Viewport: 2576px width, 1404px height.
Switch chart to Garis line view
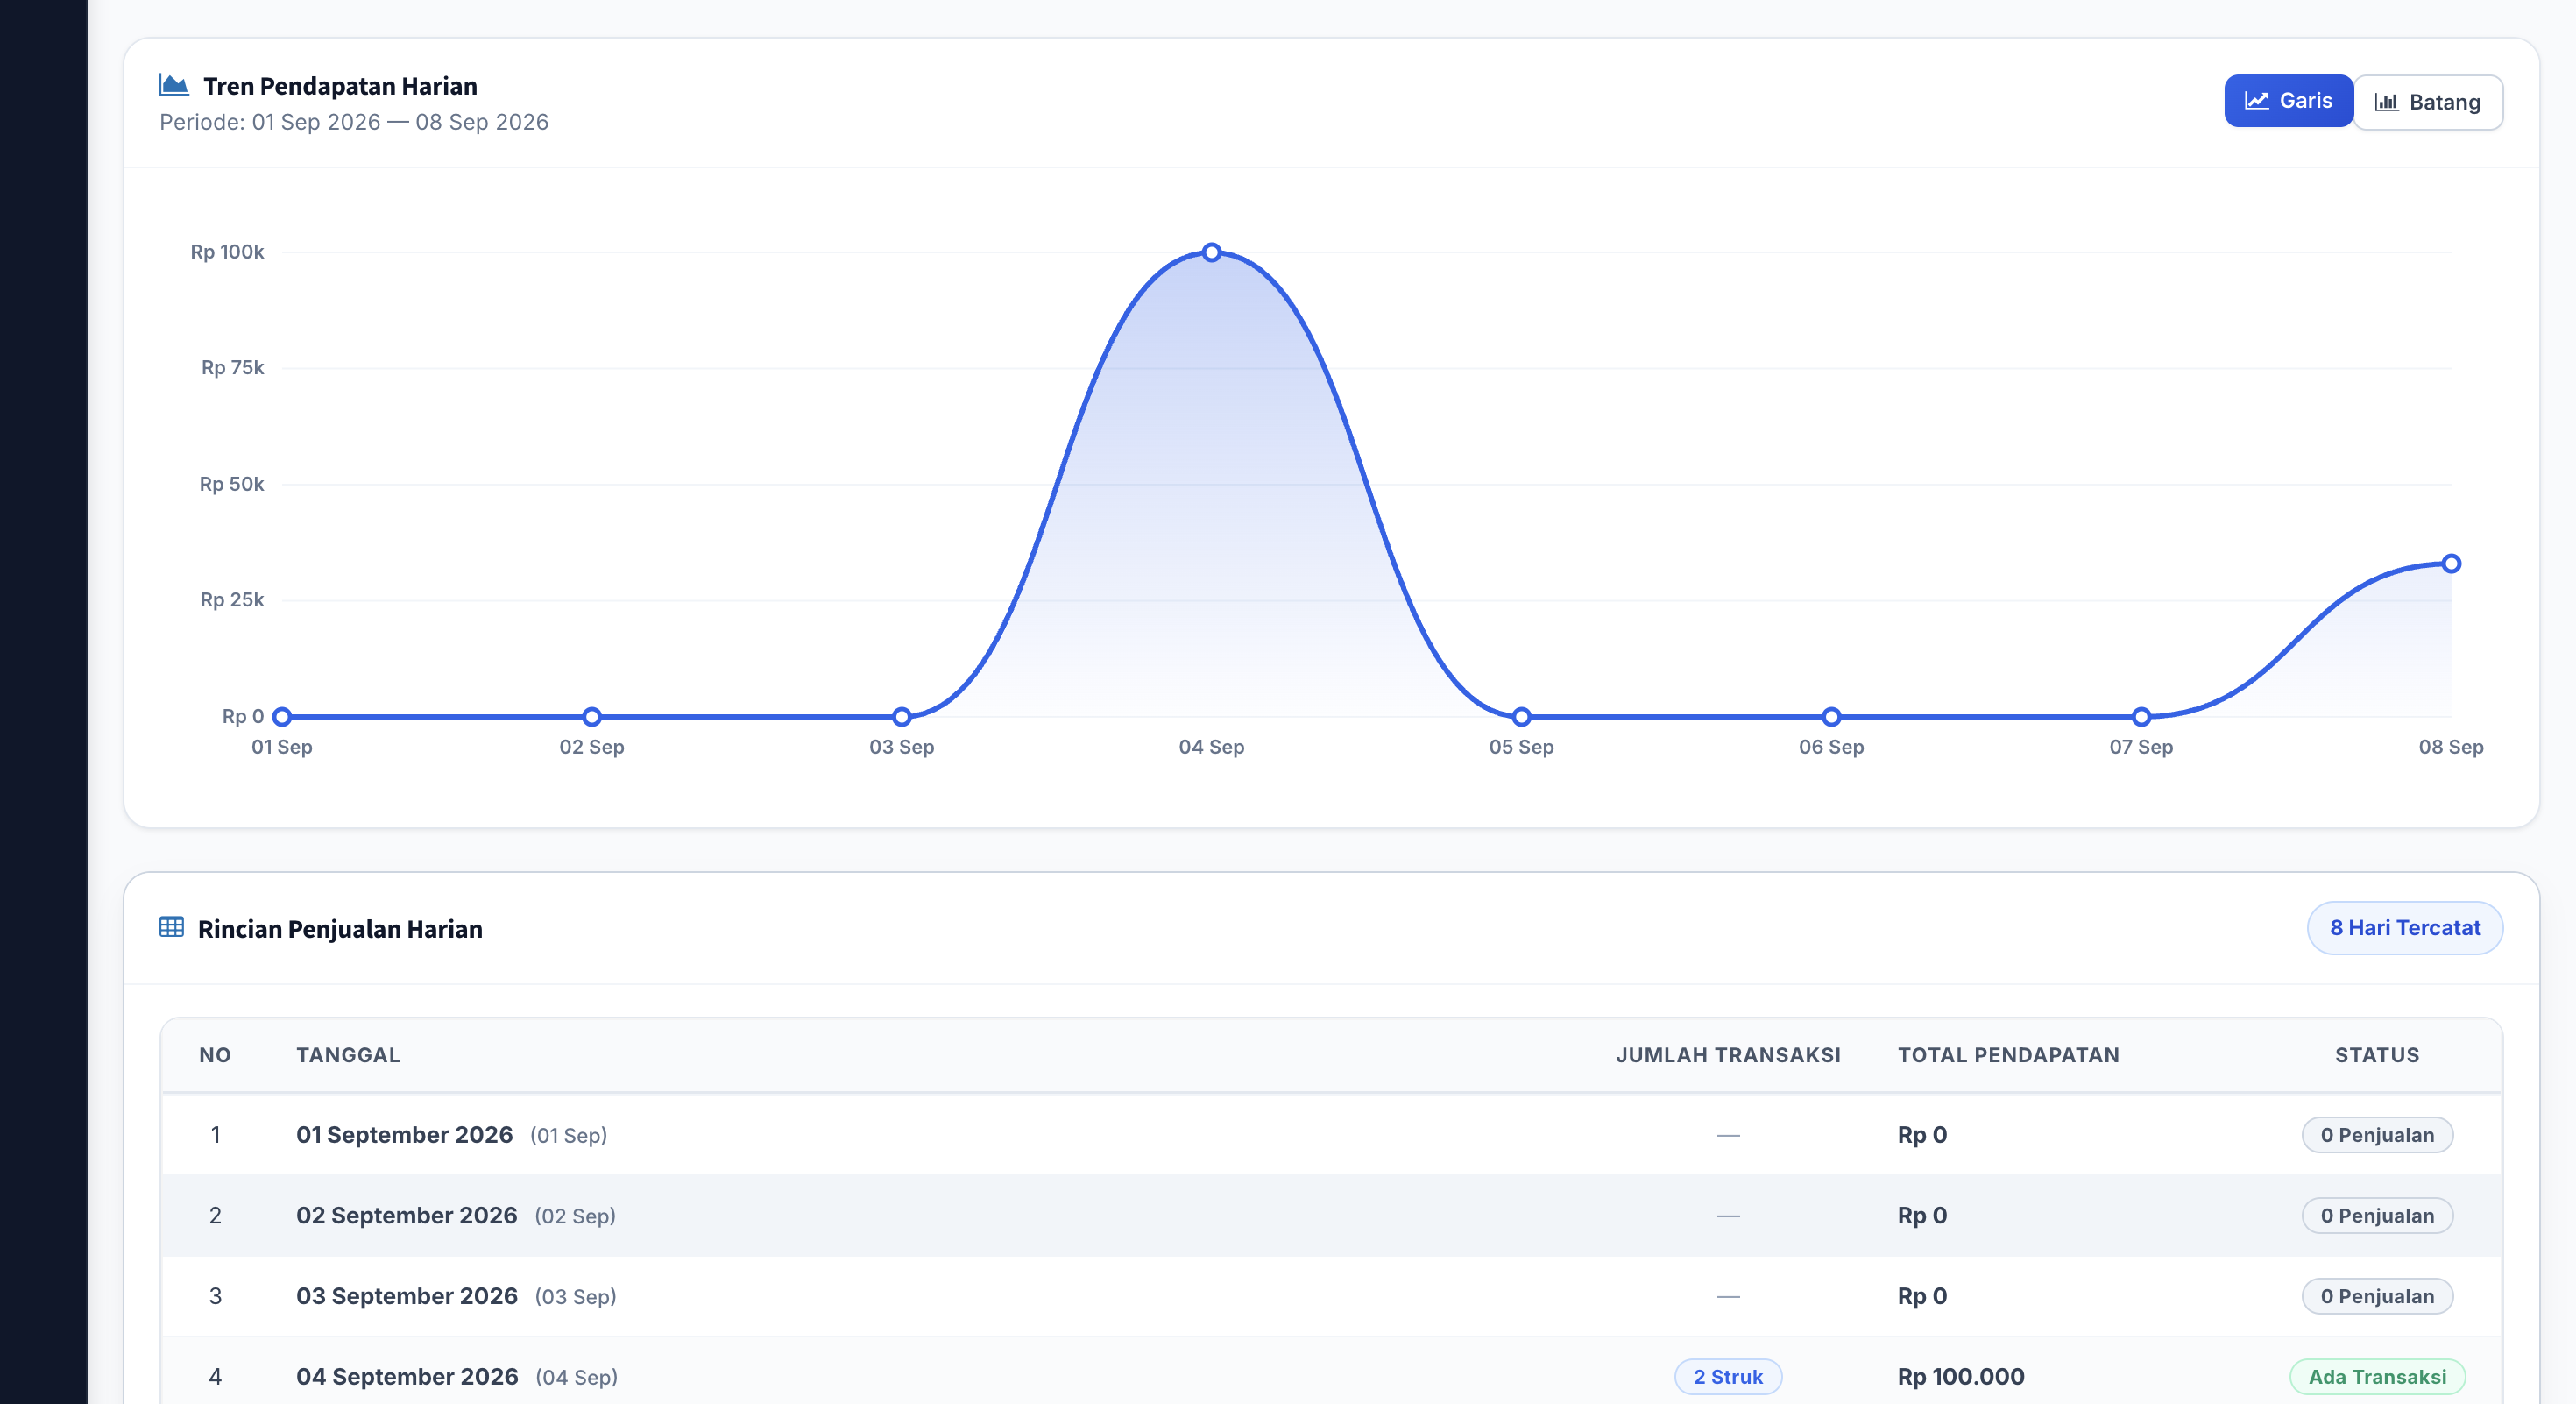pyautogui.click(x=2287, y=101)
